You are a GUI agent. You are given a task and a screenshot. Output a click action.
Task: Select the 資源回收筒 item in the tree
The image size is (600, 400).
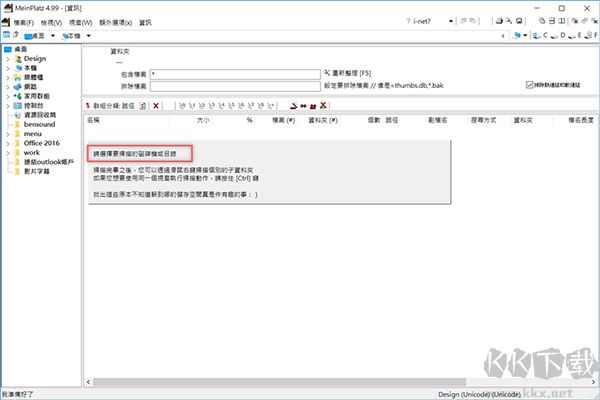tap(40, 115)
